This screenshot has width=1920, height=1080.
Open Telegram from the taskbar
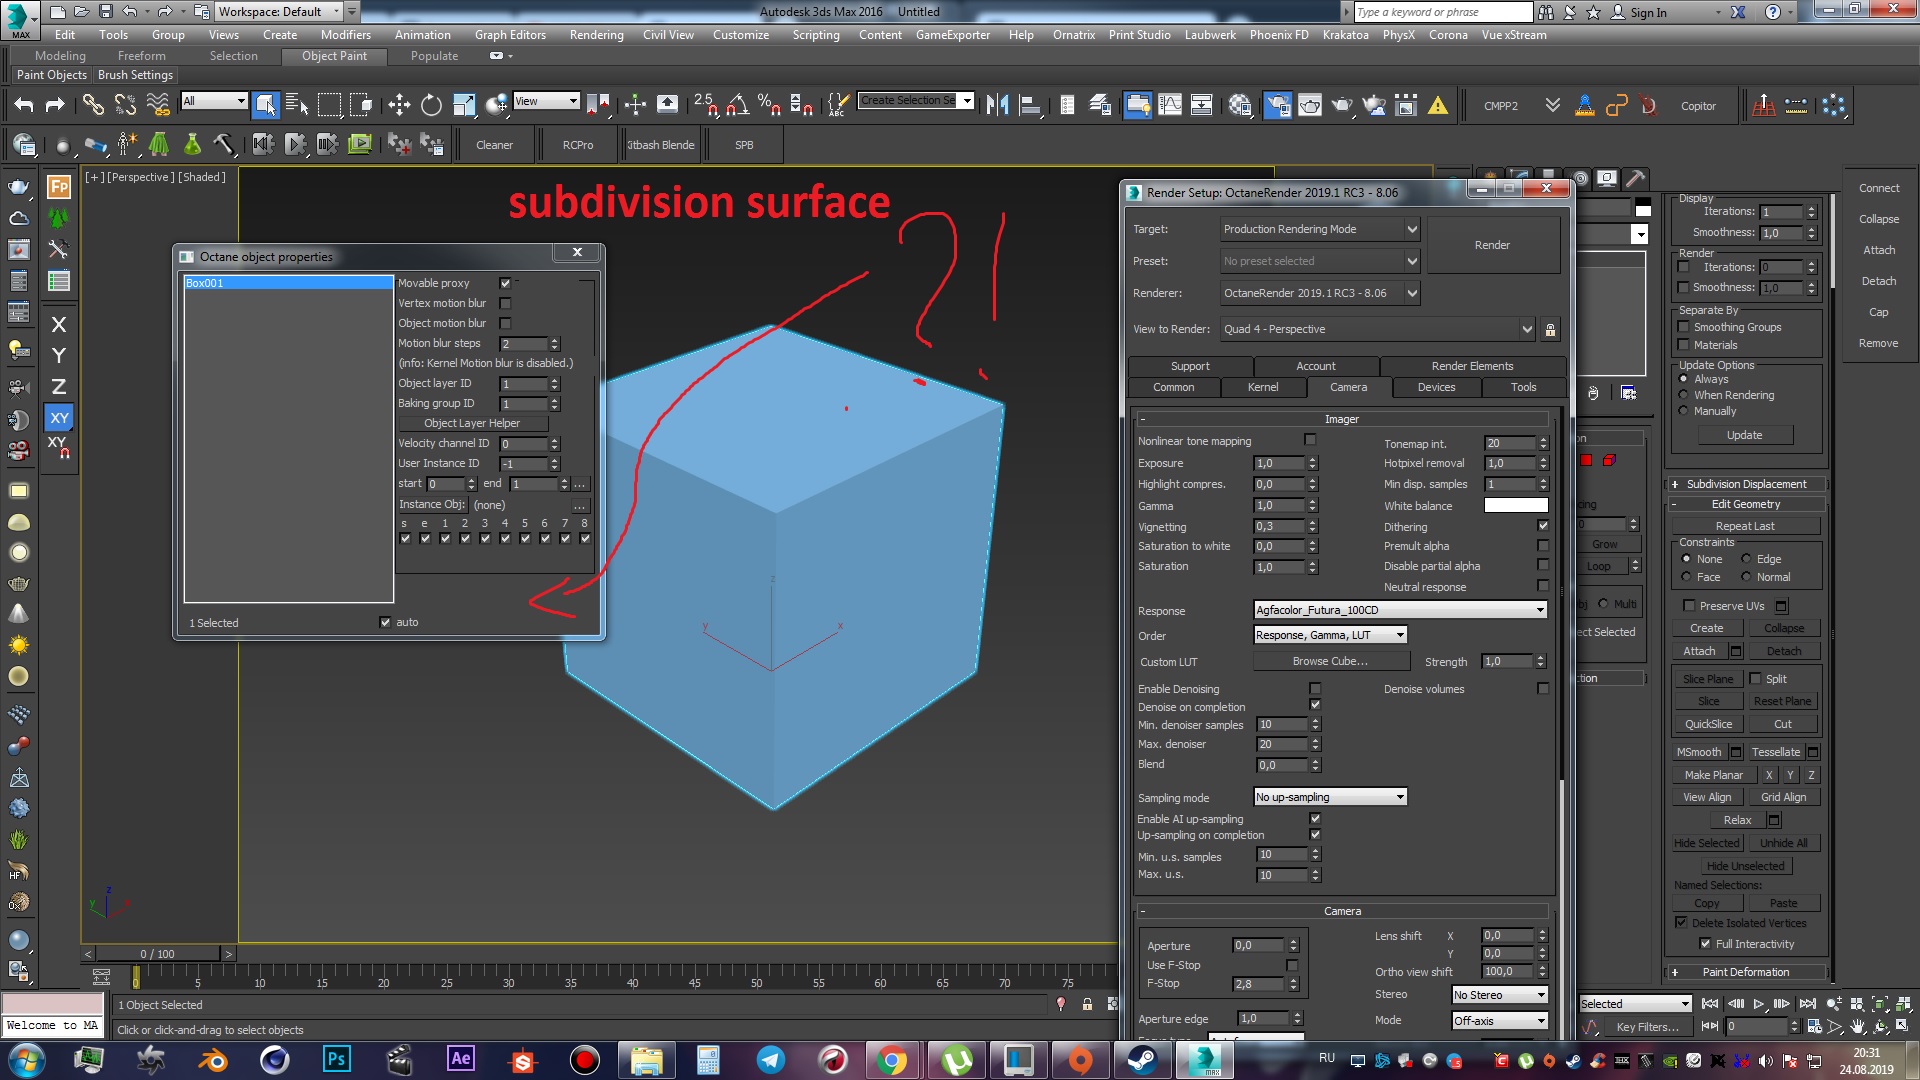point(770,1059)
